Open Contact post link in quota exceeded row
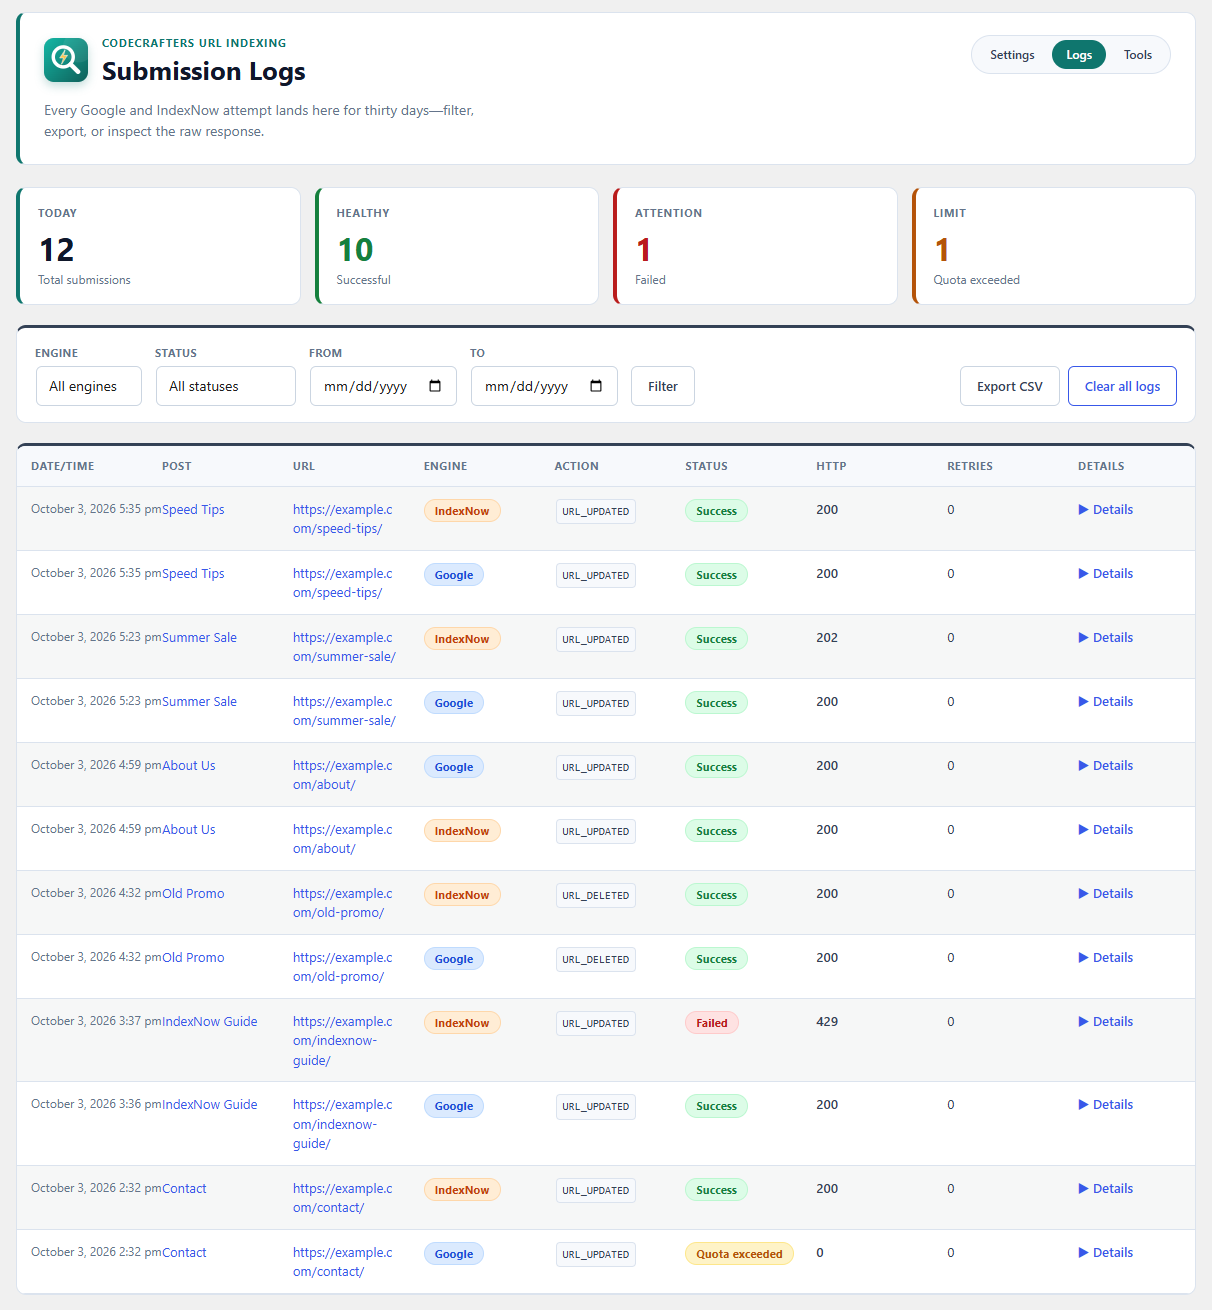This screenshot has width=1212, height=1310. [184, 1252]
